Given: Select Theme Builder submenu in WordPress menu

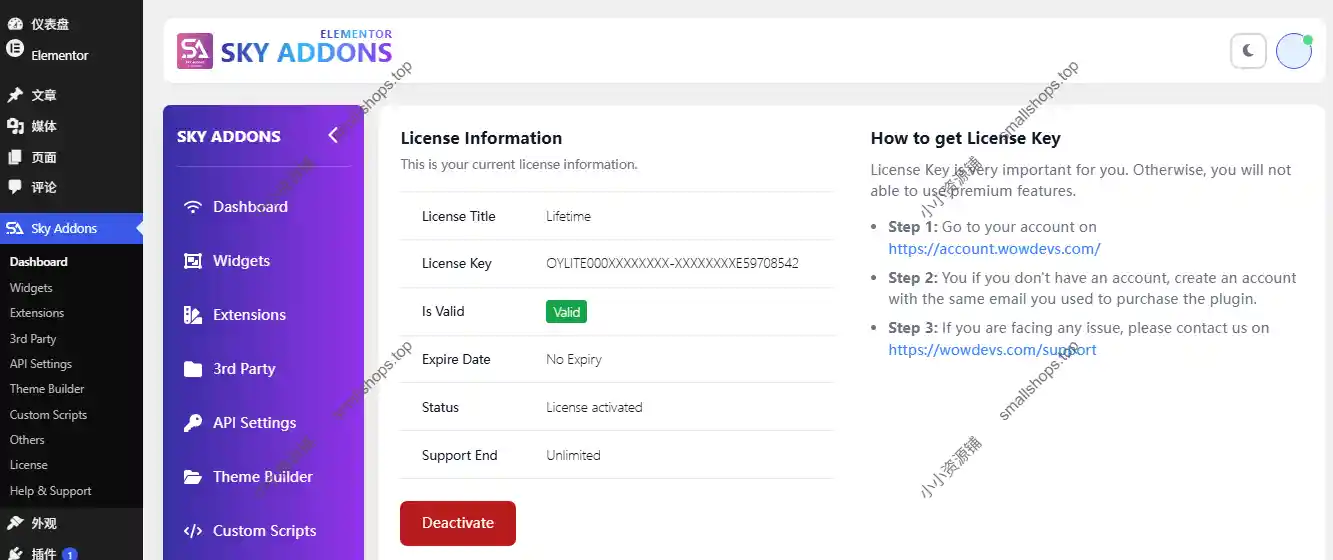Looking at the screenshot, I should 47,389.
